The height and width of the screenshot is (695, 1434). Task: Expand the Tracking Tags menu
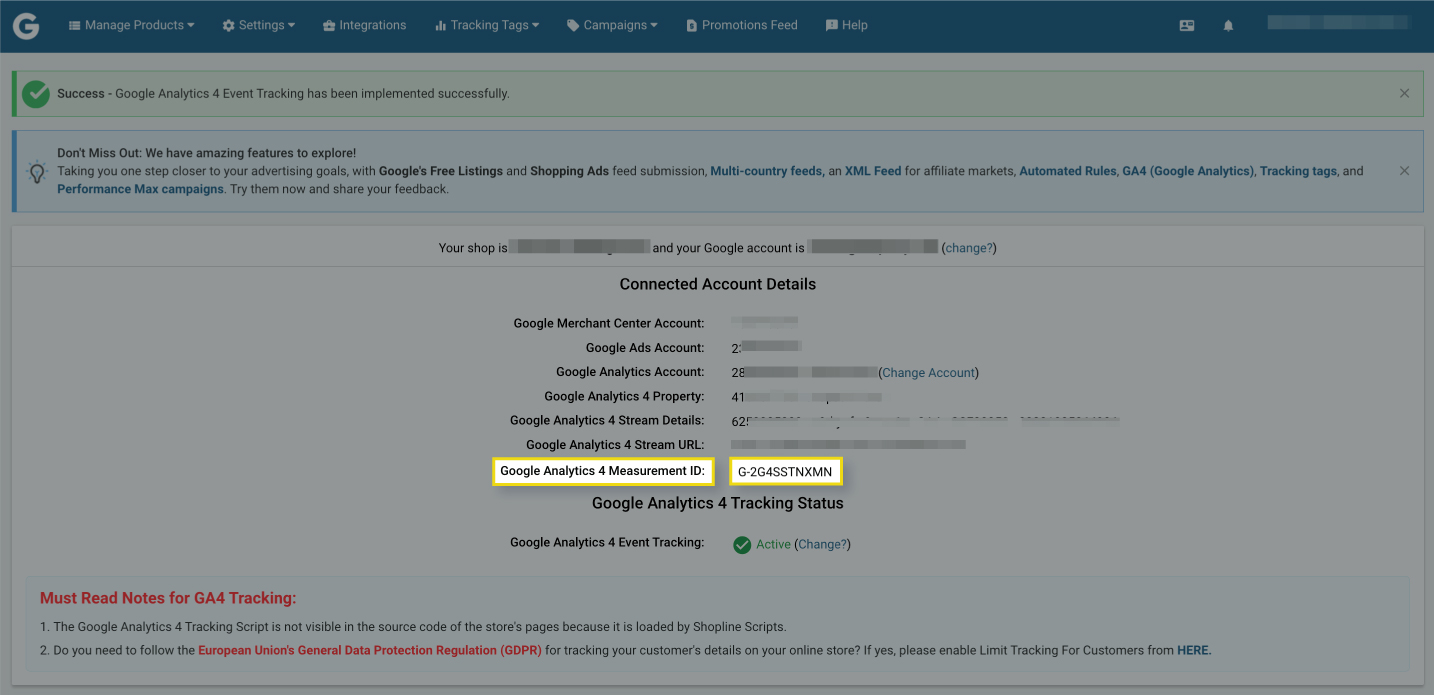[487, 25]
